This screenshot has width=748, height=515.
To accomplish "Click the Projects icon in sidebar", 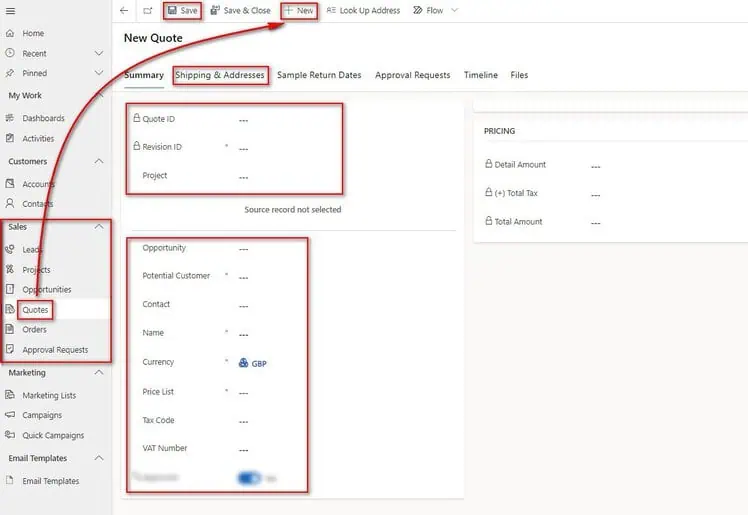I will click(x=10, y=269).
